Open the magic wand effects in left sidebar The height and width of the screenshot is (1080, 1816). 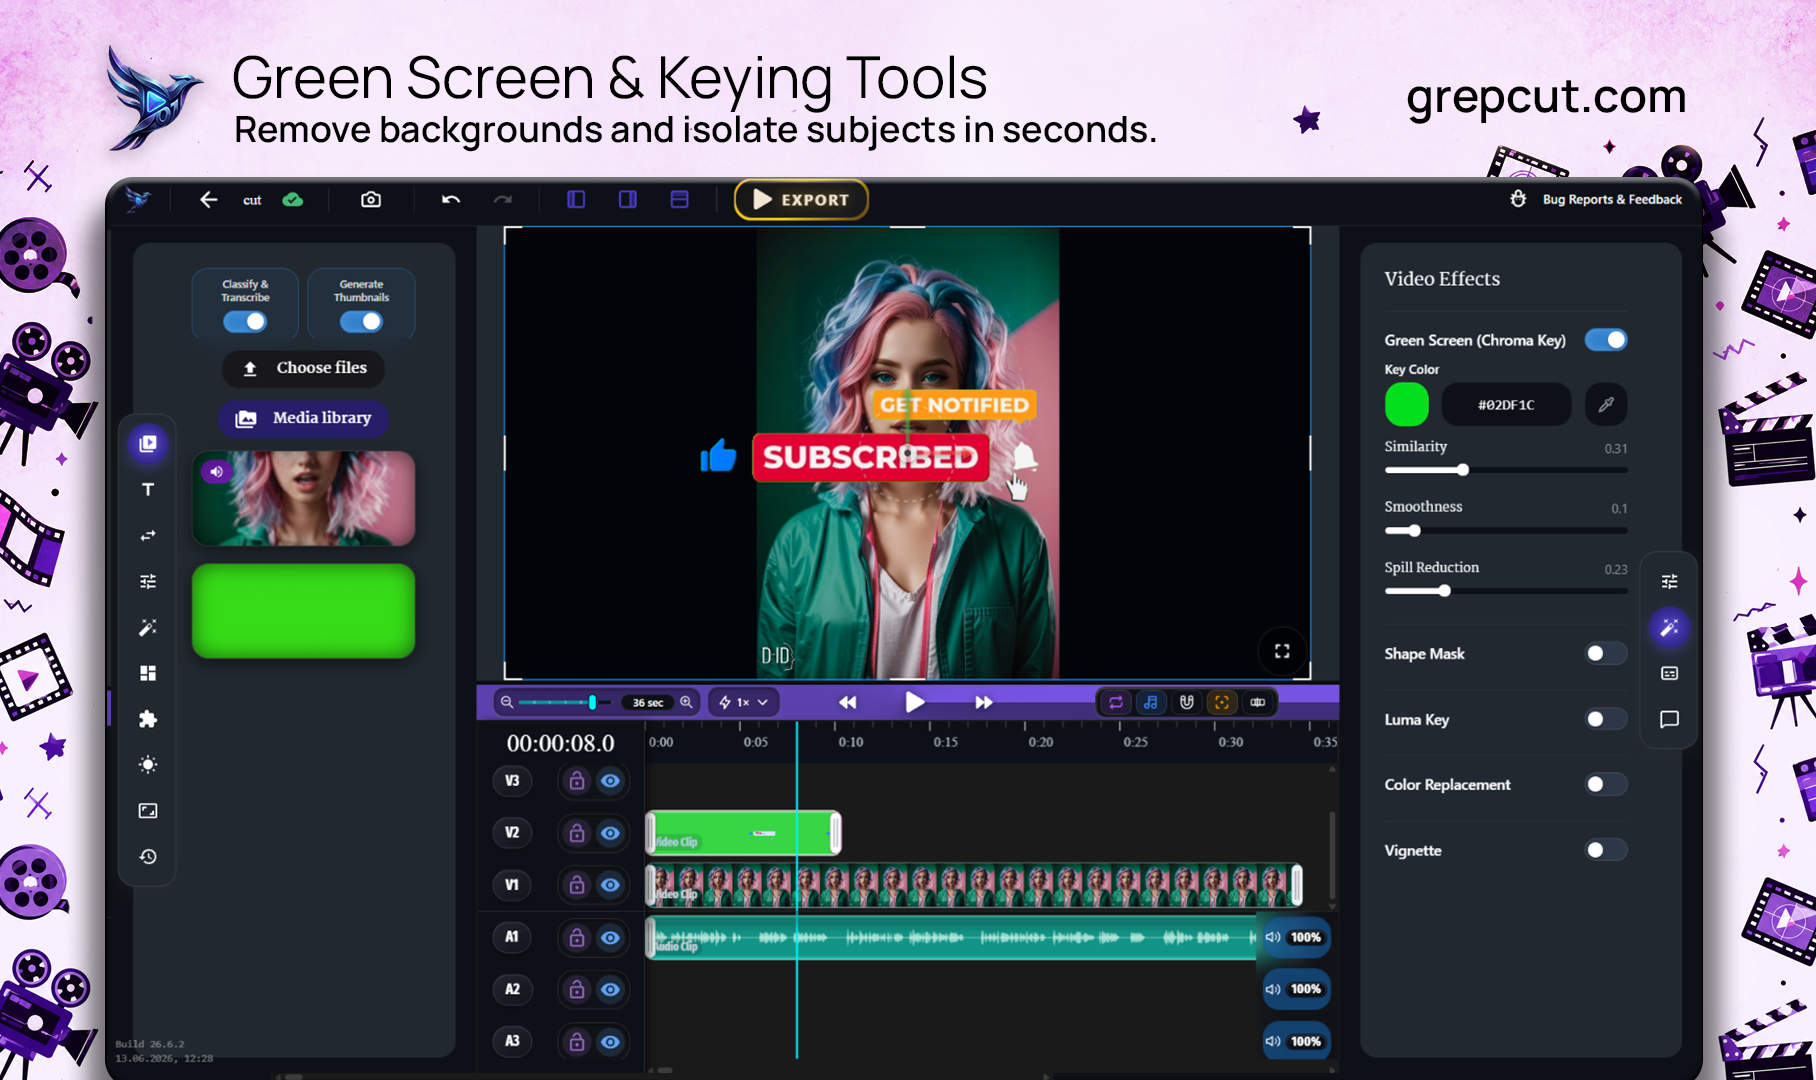(148, 627)
